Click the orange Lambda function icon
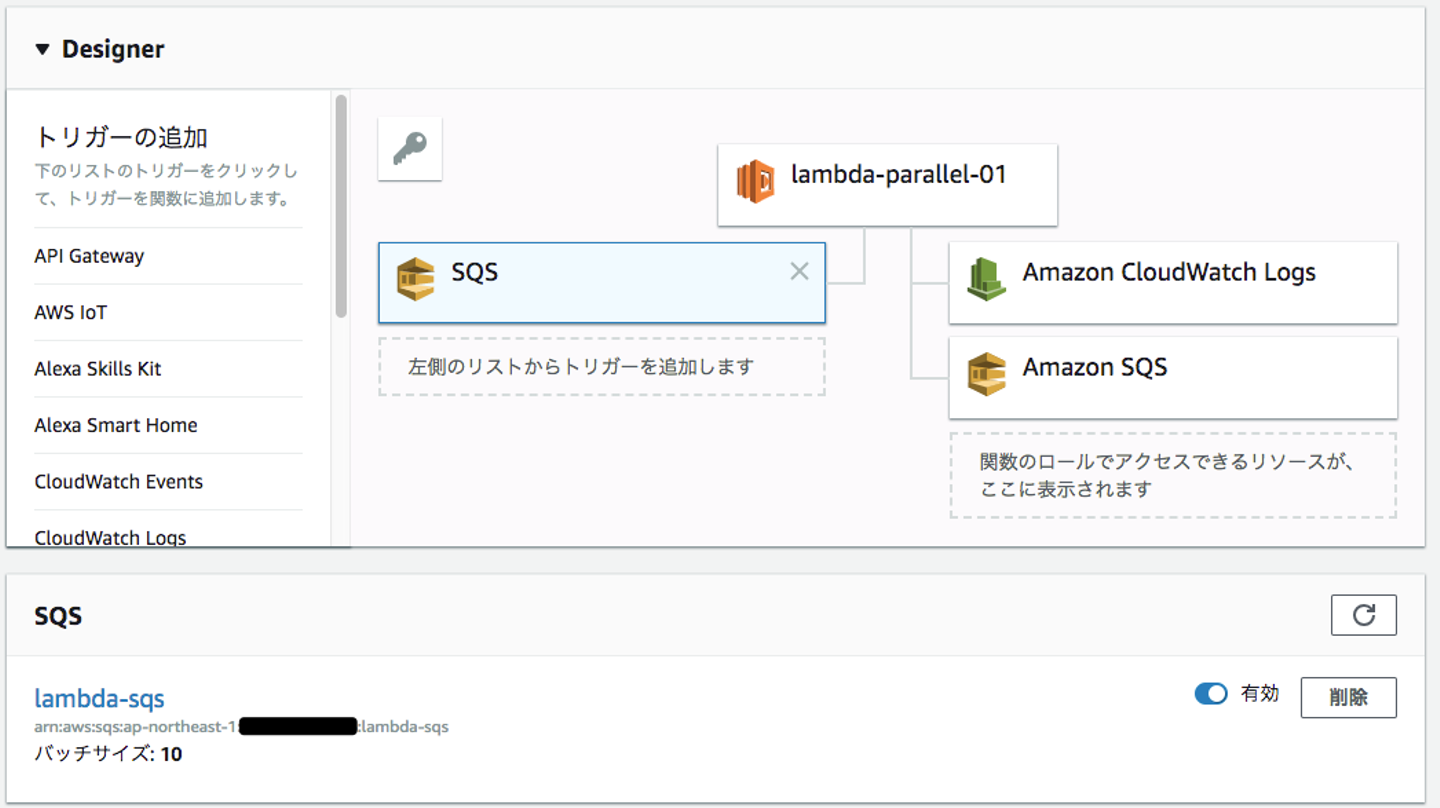Screen dimensions: 1440x808 point(755,182)
